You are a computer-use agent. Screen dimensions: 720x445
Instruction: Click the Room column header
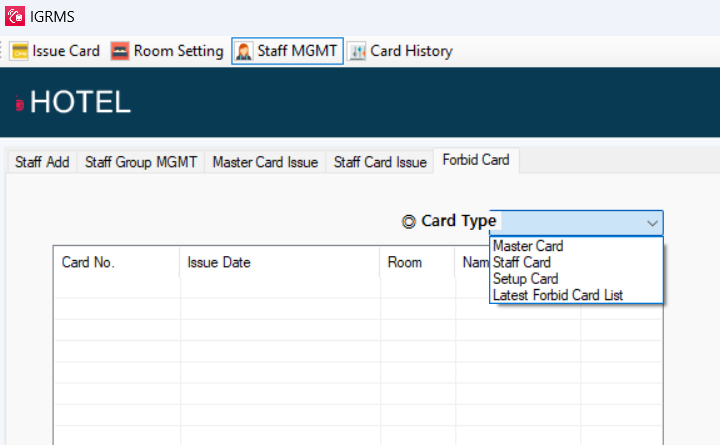point(417,262)
